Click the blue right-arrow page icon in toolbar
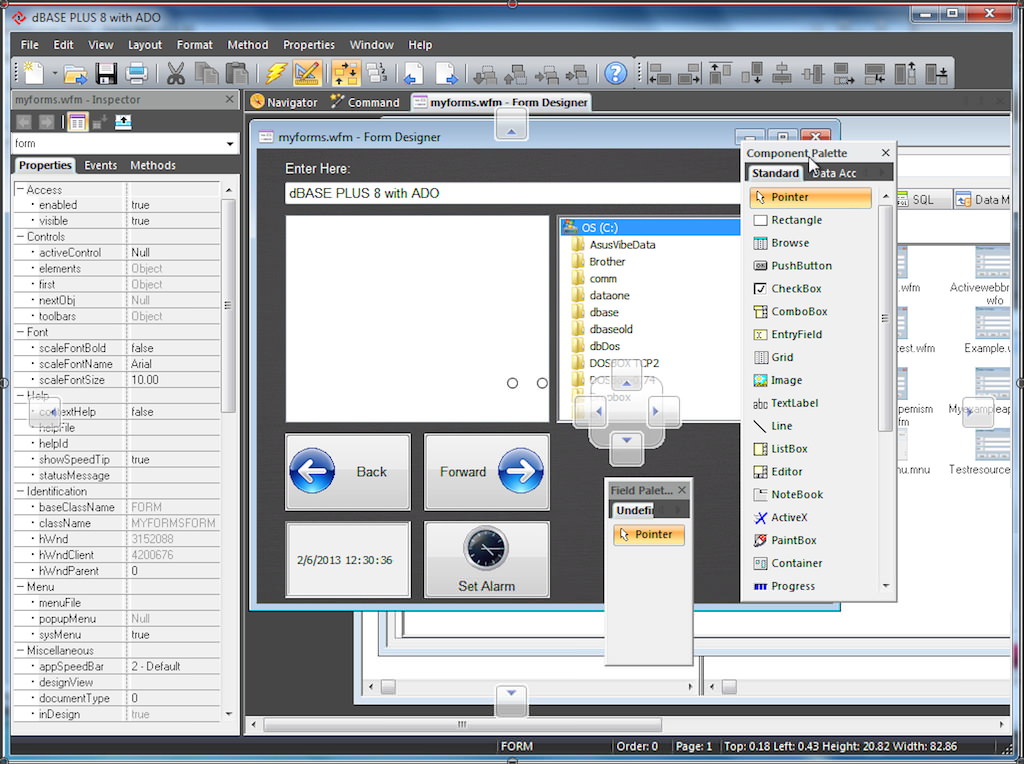1024x764 pixels. pyautogui.click(x=446, y=73)
